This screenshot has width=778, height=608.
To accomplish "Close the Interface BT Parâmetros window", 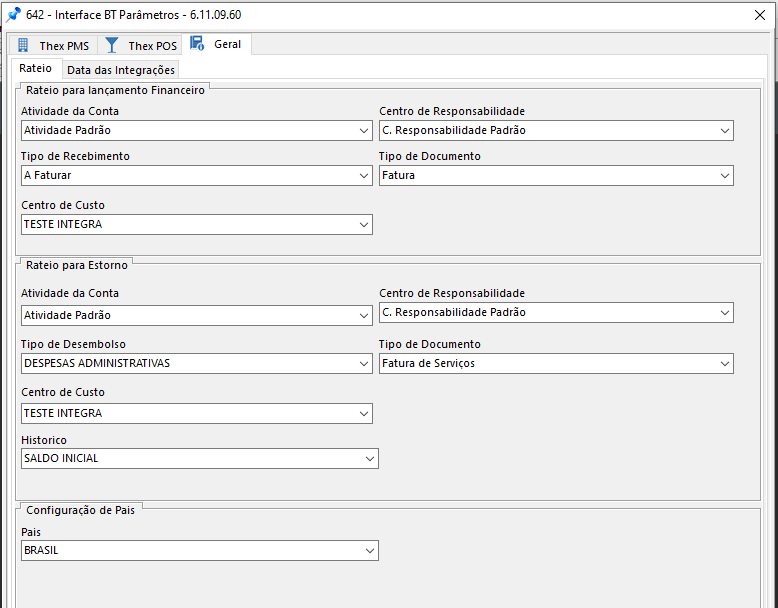I will 760,15.
